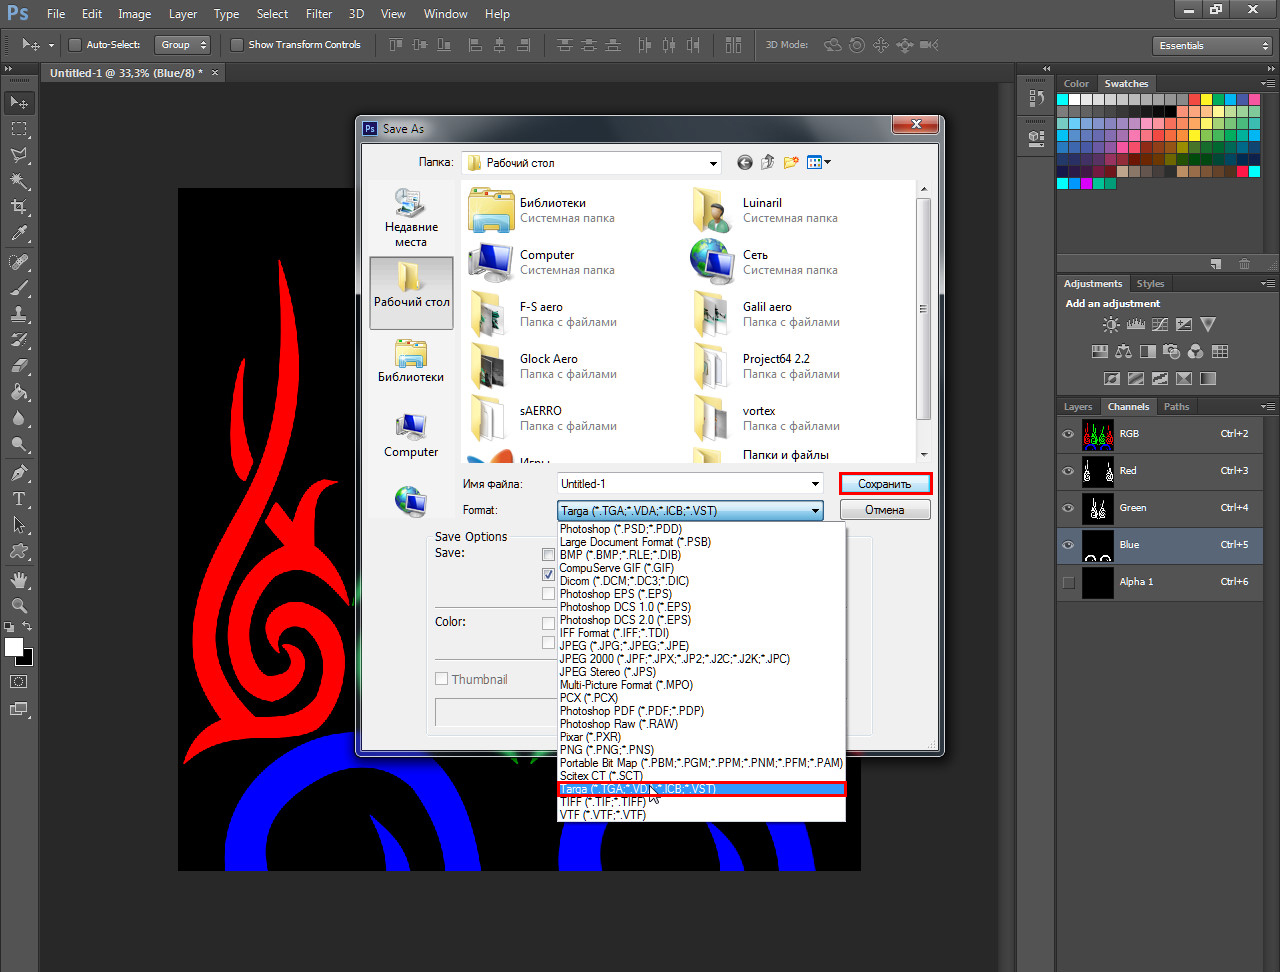This screenshot has width=1280, height=972.
Task: Switch to the Paths tab
Action: [x=1177, y=407]
